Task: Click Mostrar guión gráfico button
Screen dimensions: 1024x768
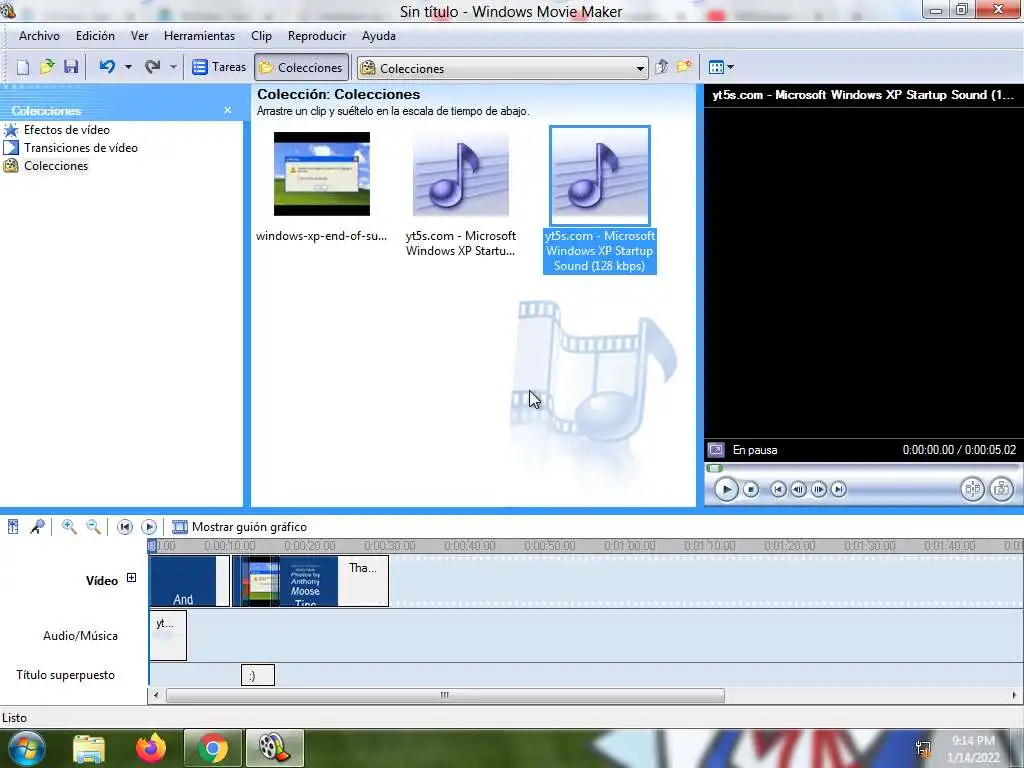Action: pyautogui.click(x=239, y=527)
